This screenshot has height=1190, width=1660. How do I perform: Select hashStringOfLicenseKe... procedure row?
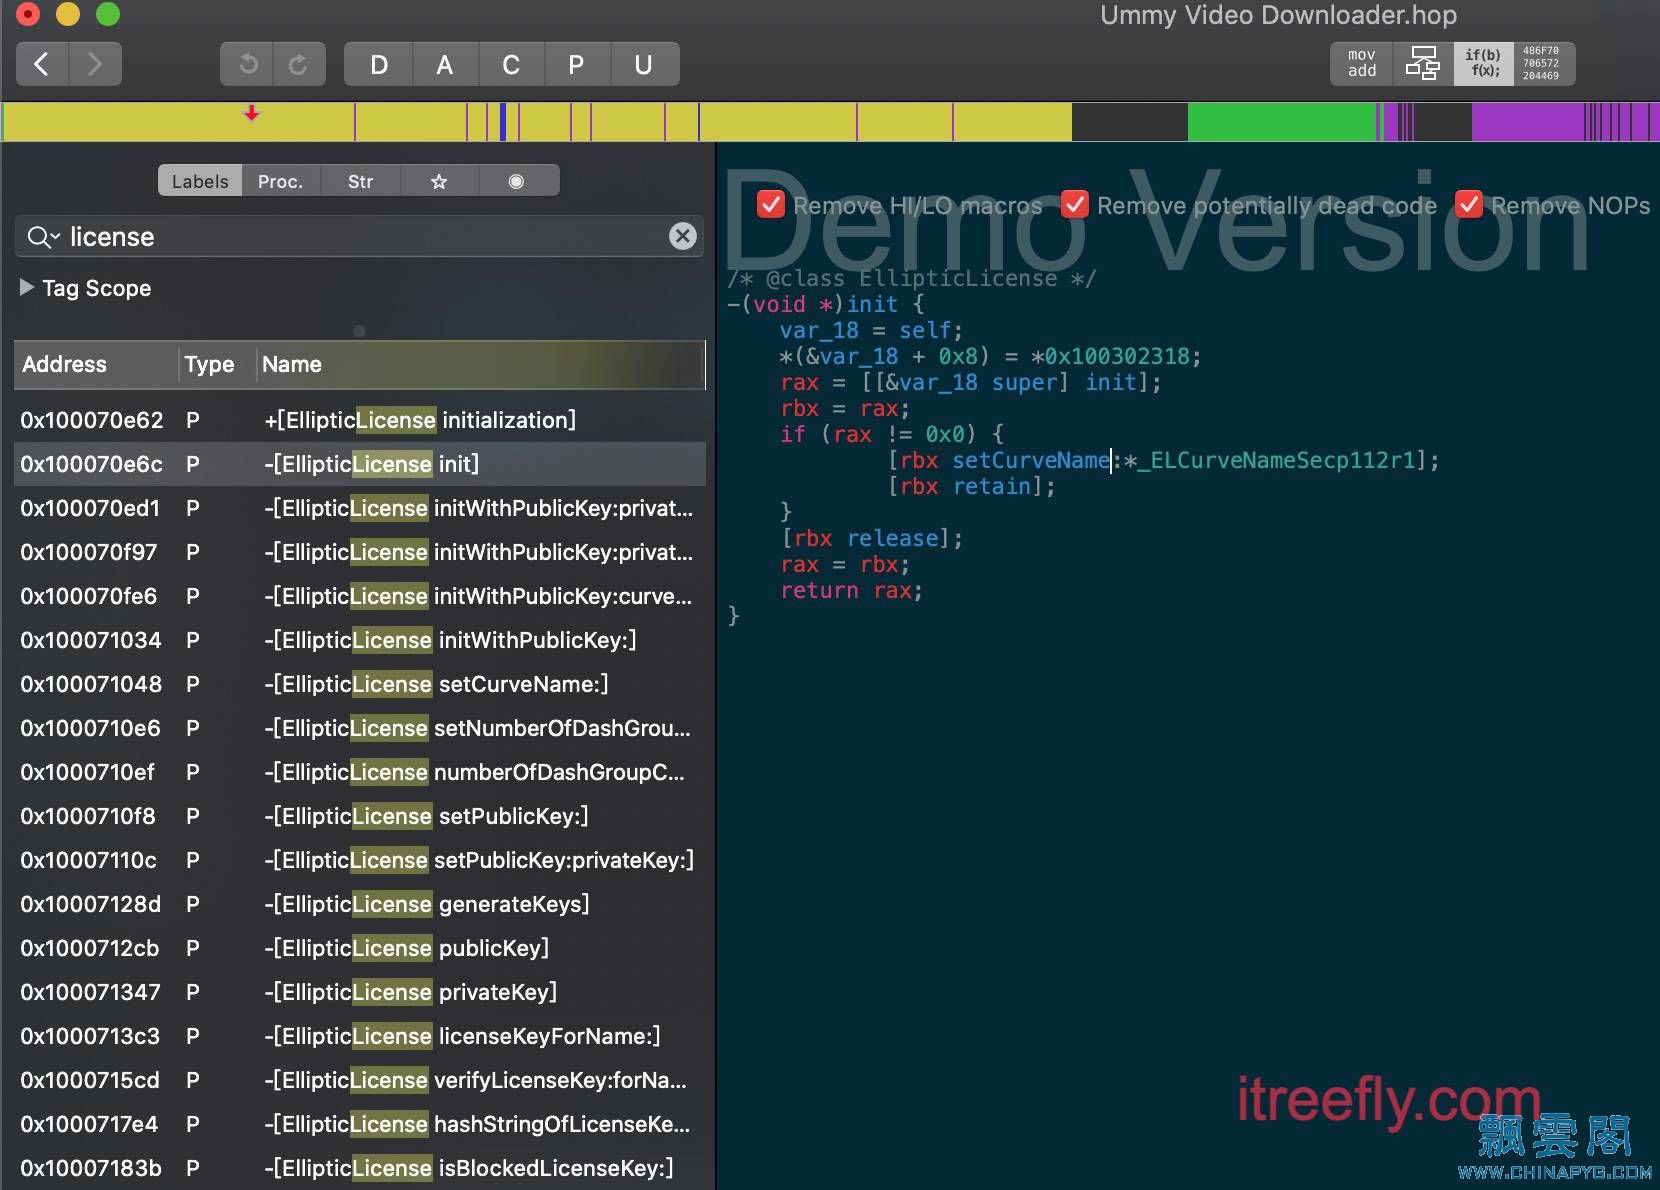[x=360, y=1124]
